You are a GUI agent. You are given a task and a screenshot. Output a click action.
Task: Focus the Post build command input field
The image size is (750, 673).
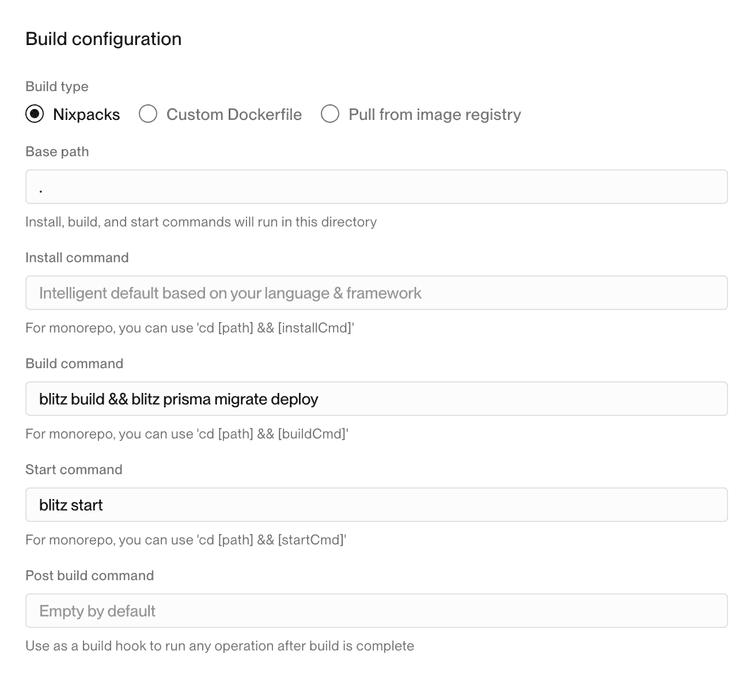coord(376,611)
